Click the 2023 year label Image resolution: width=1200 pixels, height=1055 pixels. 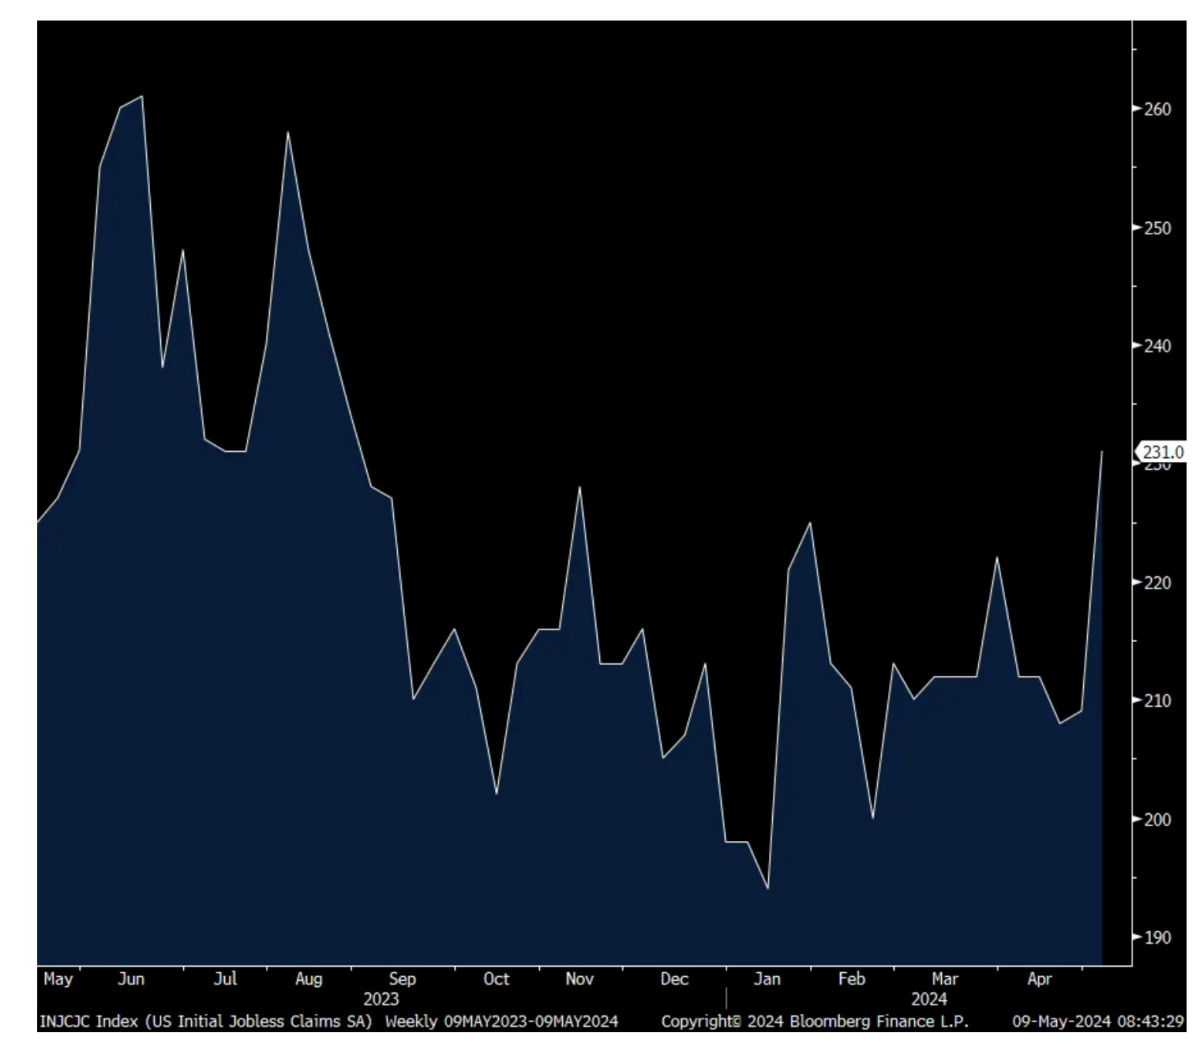coord(381,999)
